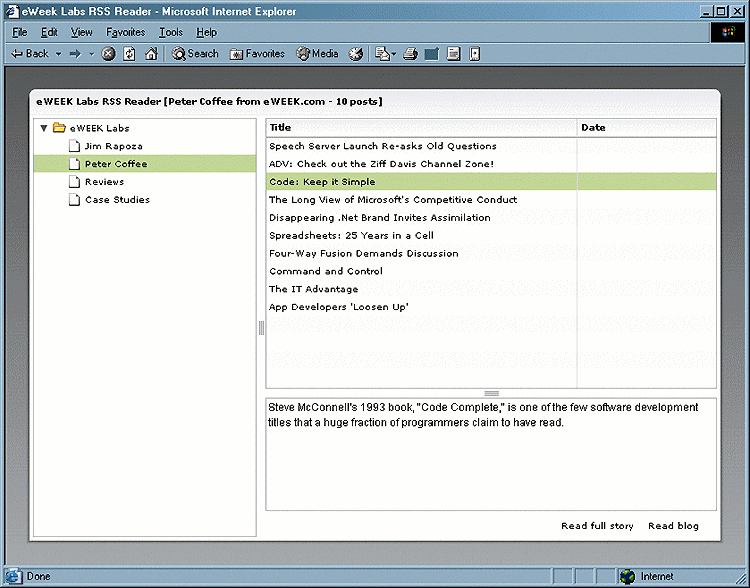Select the Peter Coffee feed

[x=144, y=164]
